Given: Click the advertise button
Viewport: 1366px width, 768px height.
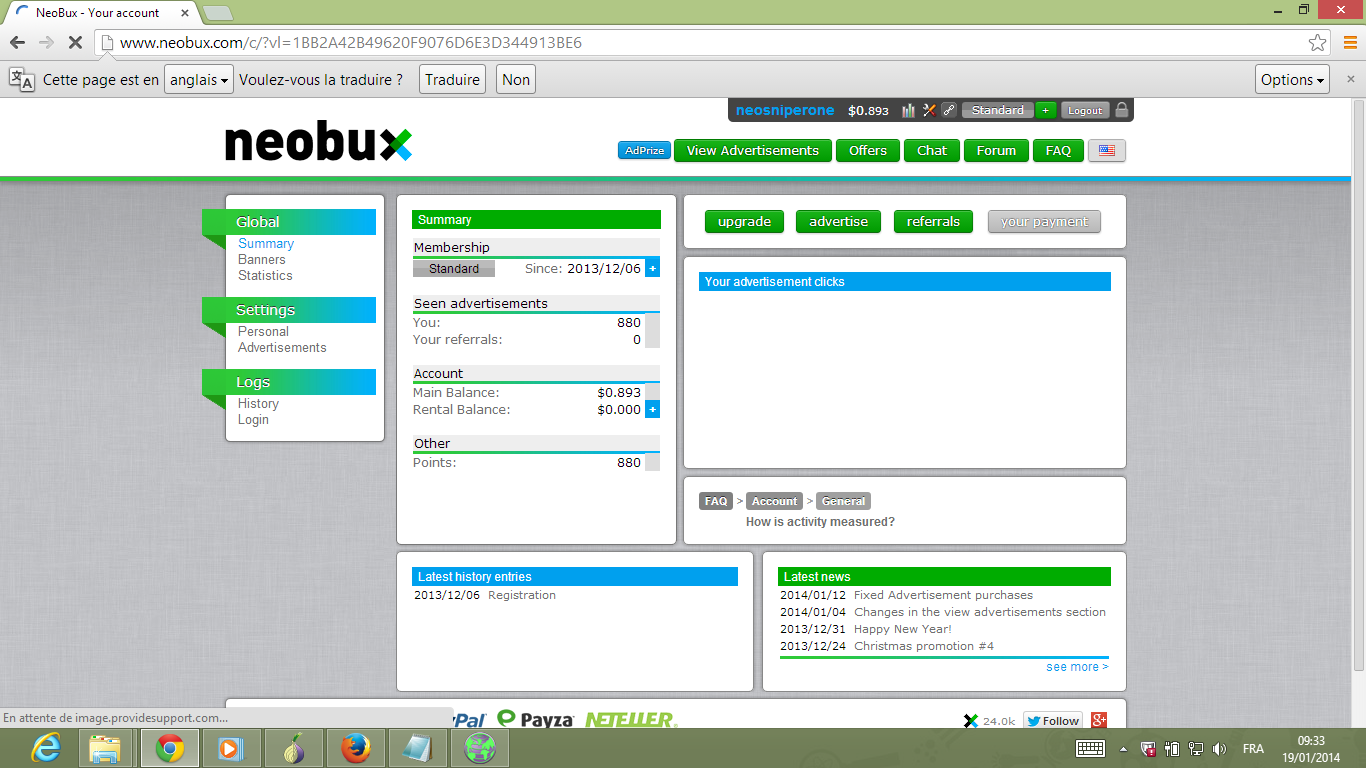Looking at the screenshot, I should pos(839,222).
